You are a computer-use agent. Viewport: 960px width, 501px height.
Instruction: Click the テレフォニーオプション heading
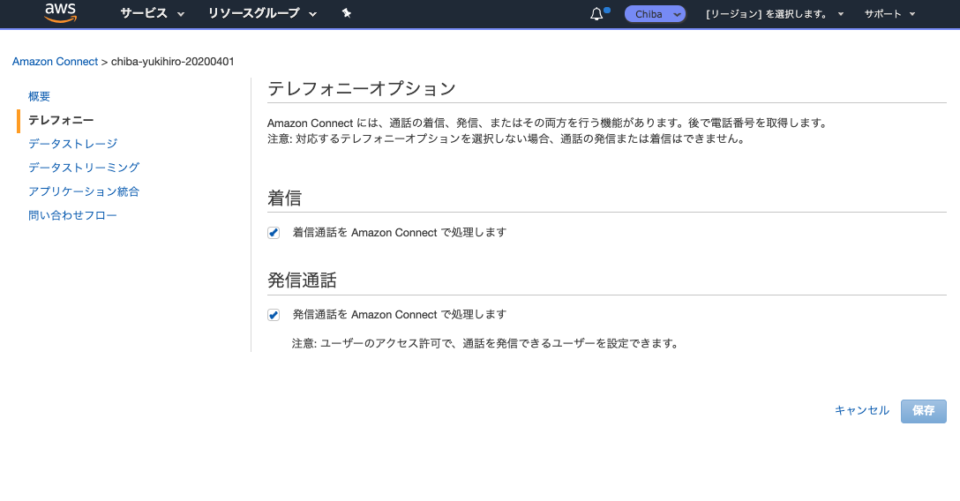point(362,89)
